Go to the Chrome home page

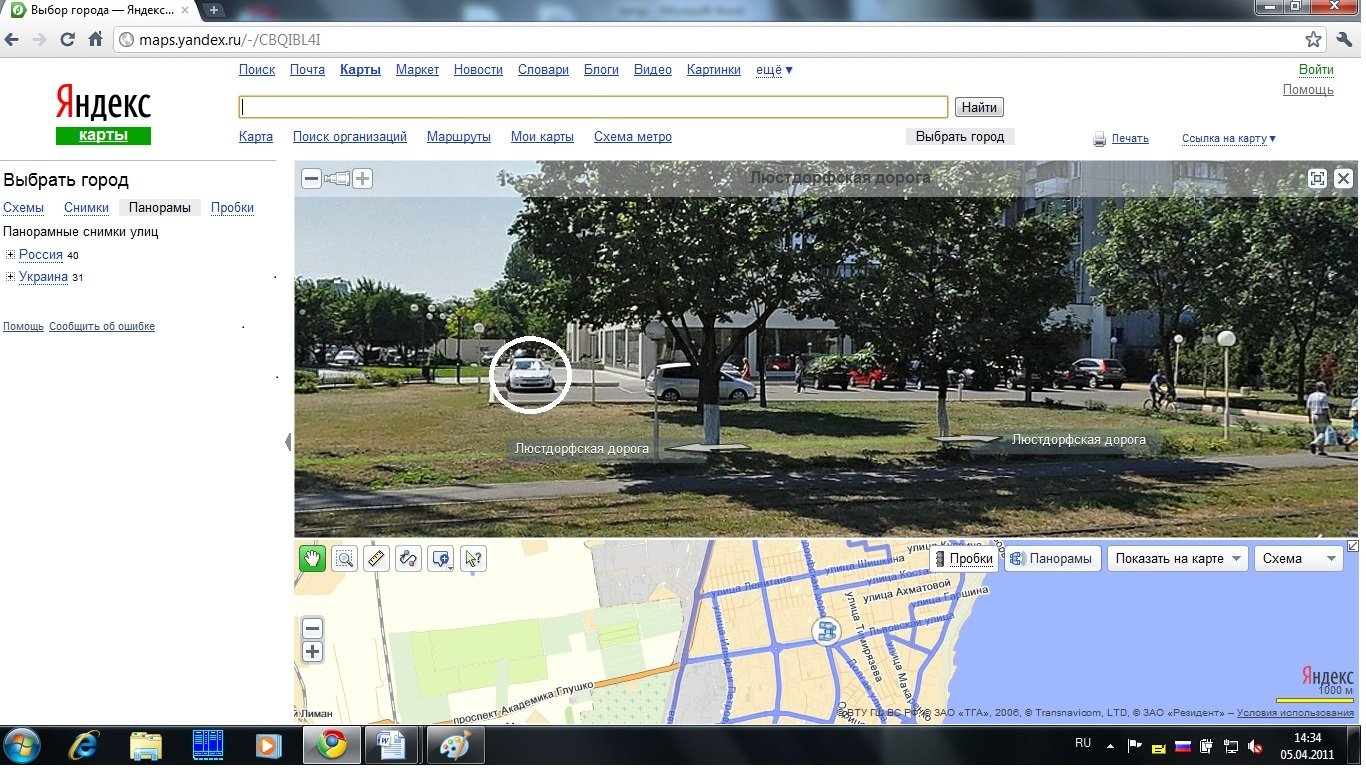point(96,40)
